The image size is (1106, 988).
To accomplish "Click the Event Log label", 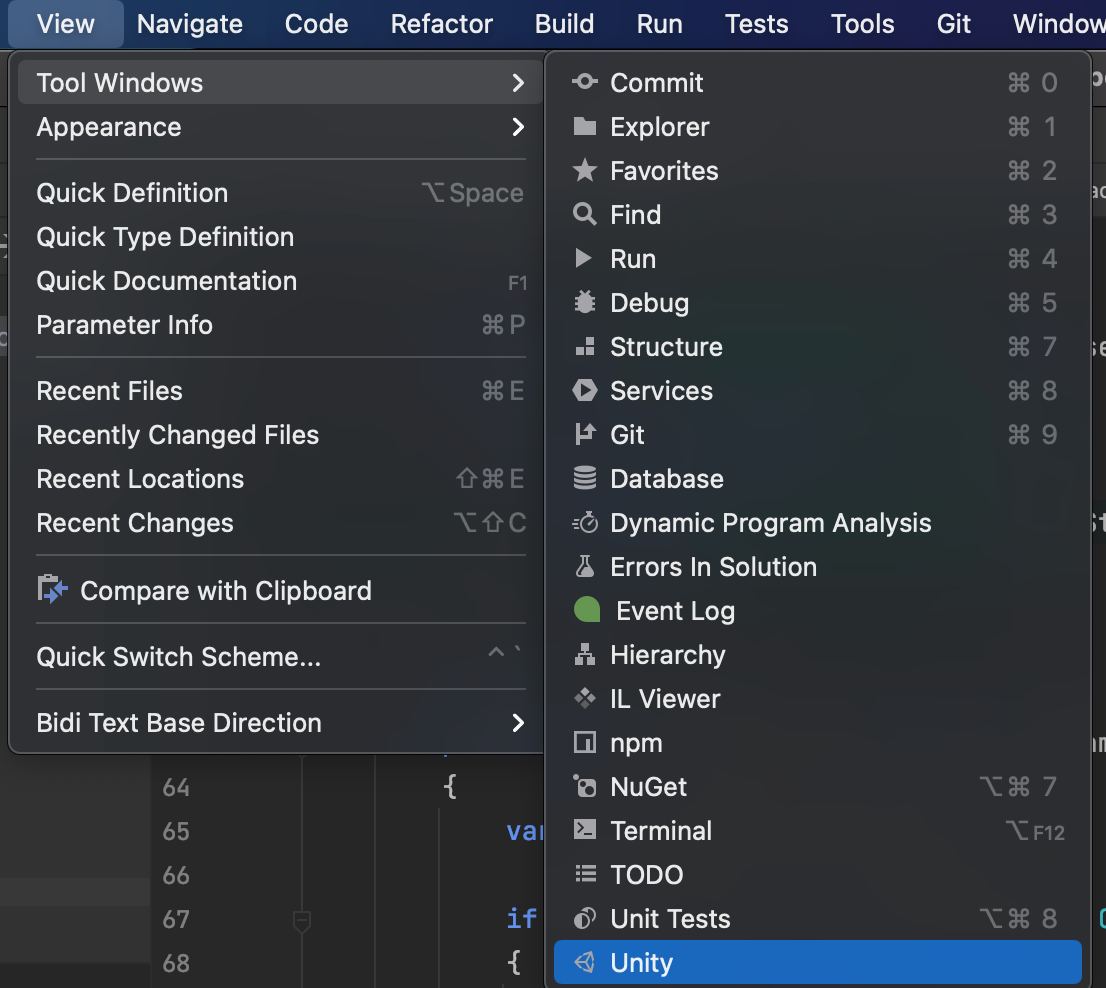I will pyautogui.click(x=676, y=611).
